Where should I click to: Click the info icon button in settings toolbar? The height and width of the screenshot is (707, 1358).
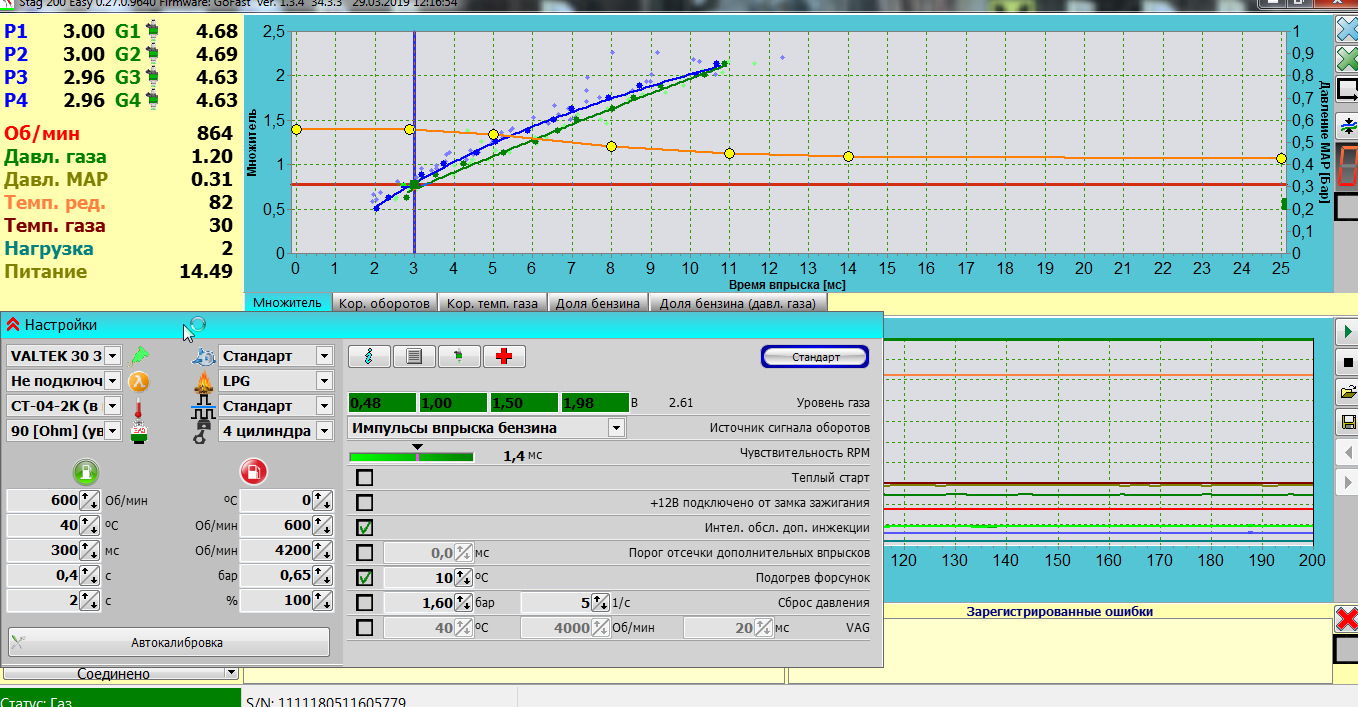click(368, 356)
